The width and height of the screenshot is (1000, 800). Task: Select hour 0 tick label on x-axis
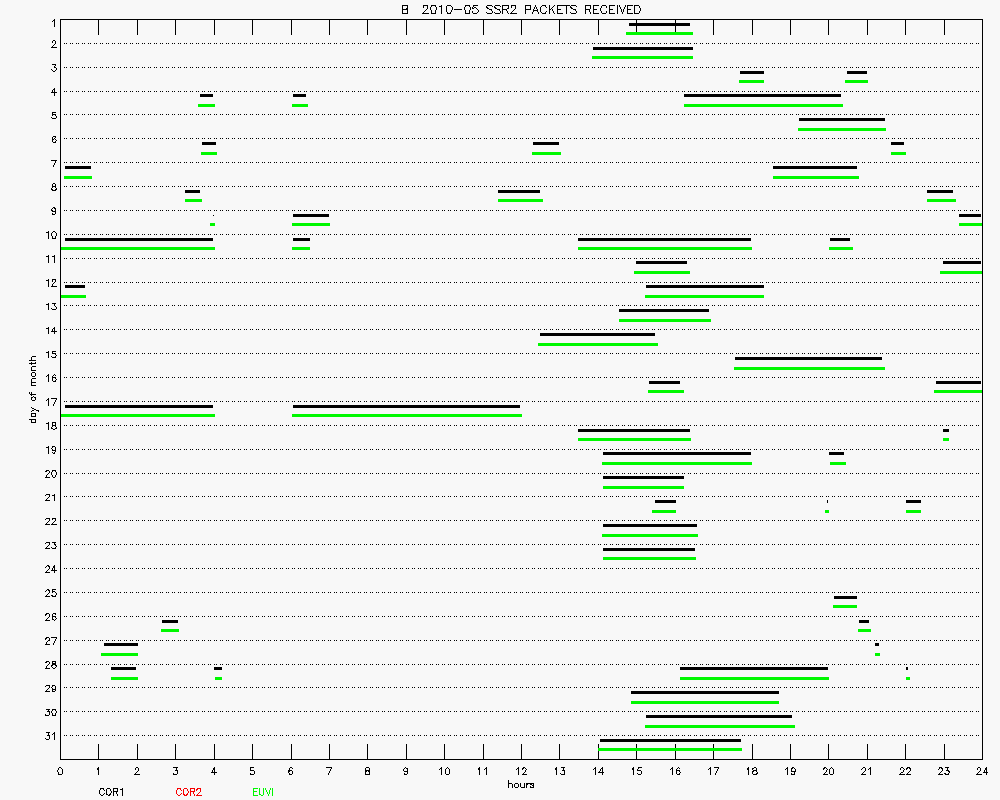61,771
